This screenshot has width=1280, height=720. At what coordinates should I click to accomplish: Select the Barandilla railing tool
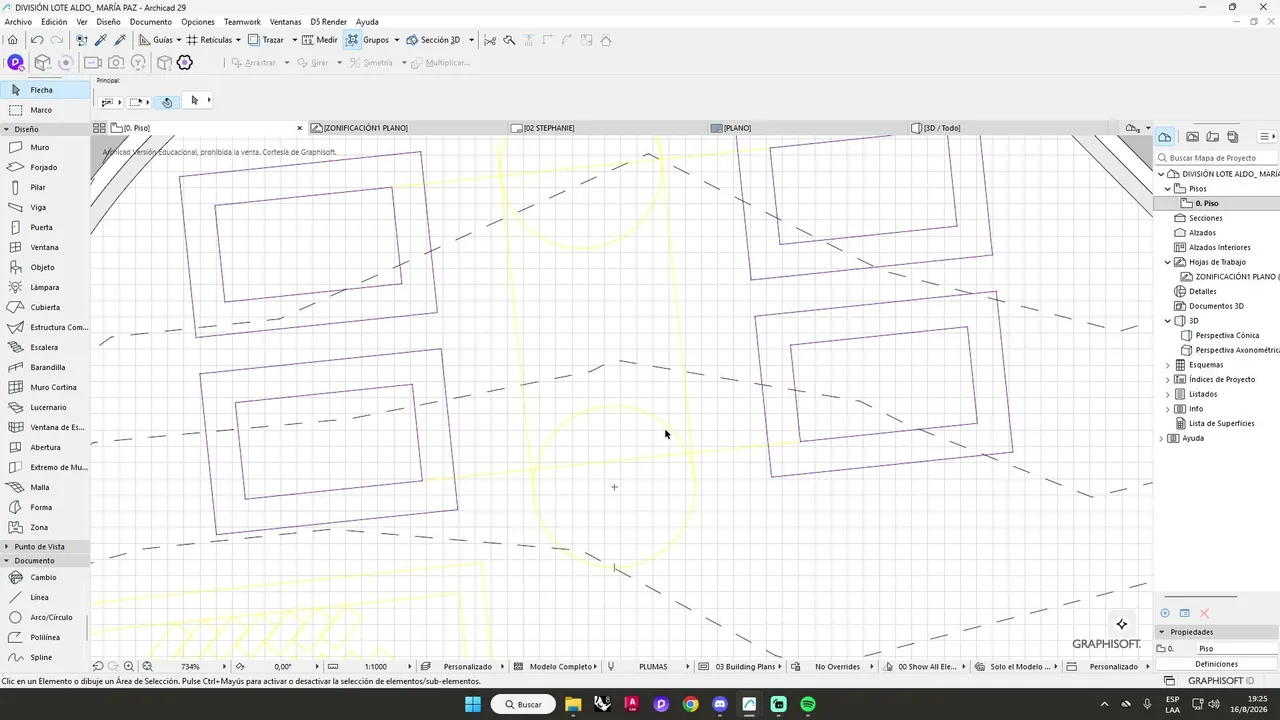45,367
